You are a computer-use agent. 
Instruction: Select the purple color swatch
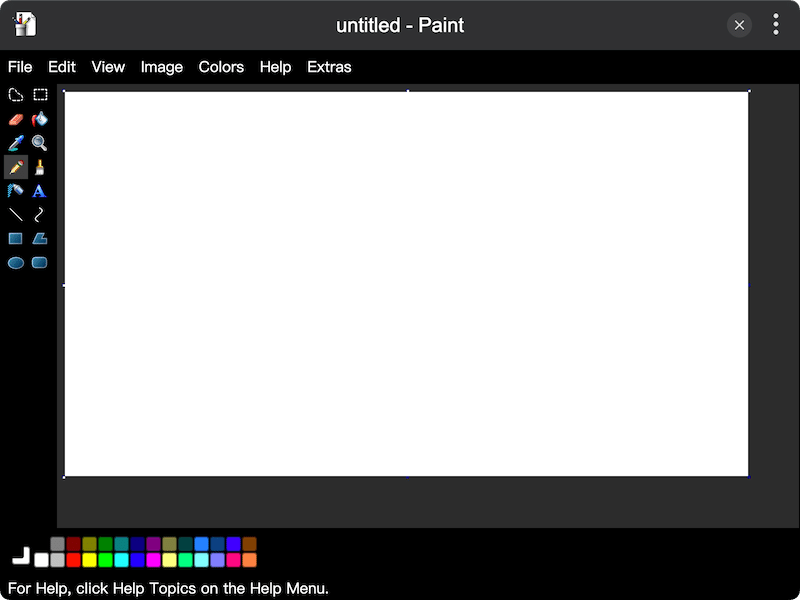(154, 544)
